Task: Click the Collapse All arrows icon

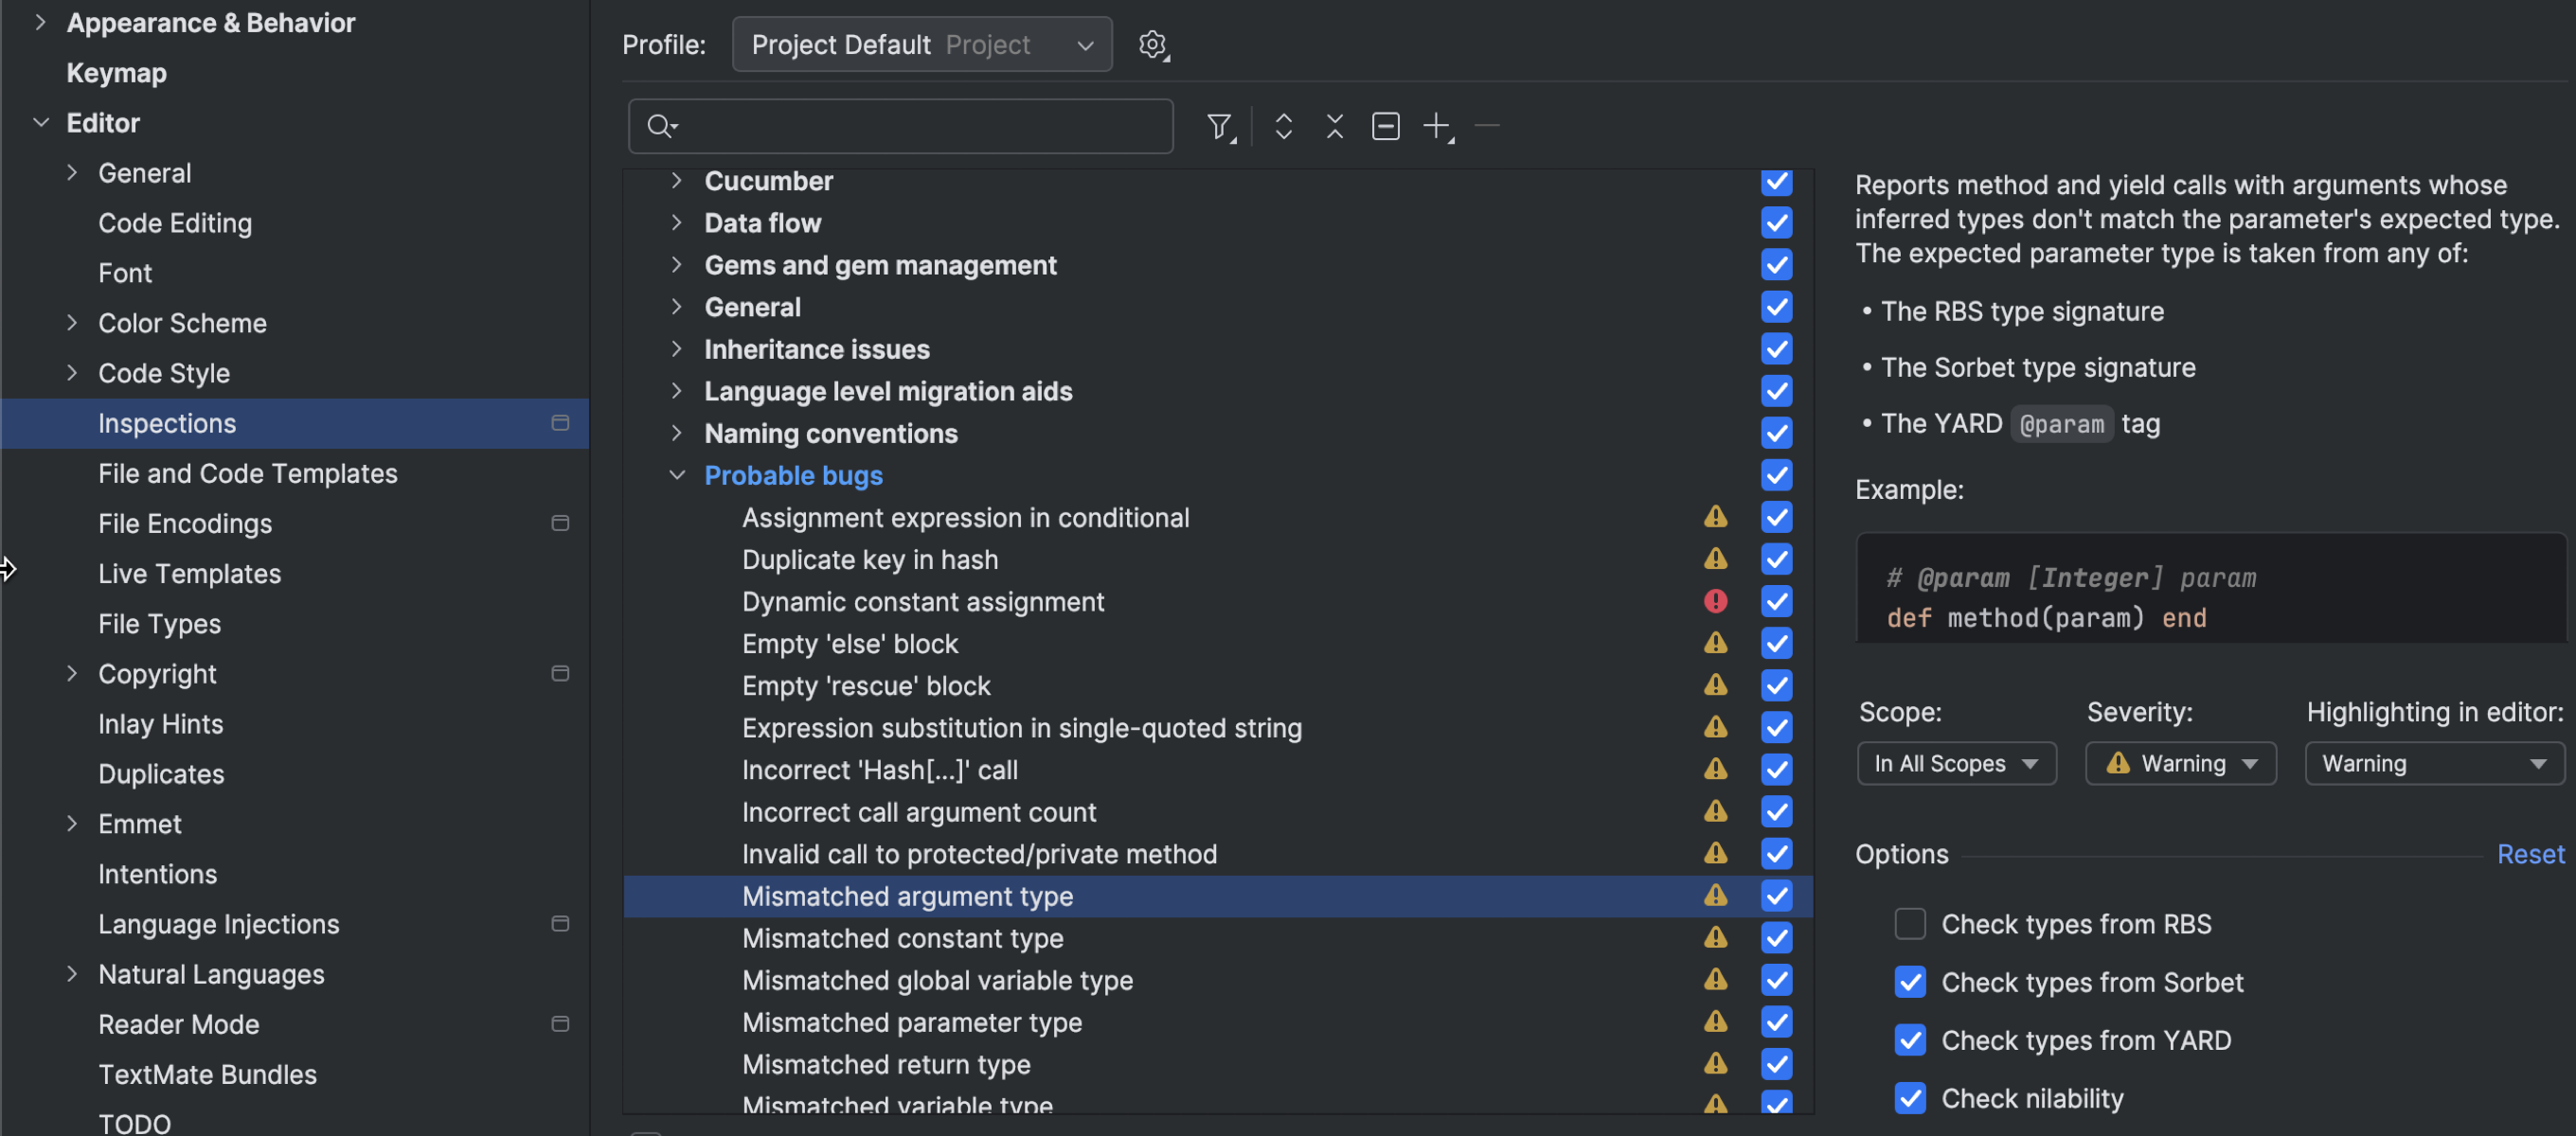Action: [1334, 126]
